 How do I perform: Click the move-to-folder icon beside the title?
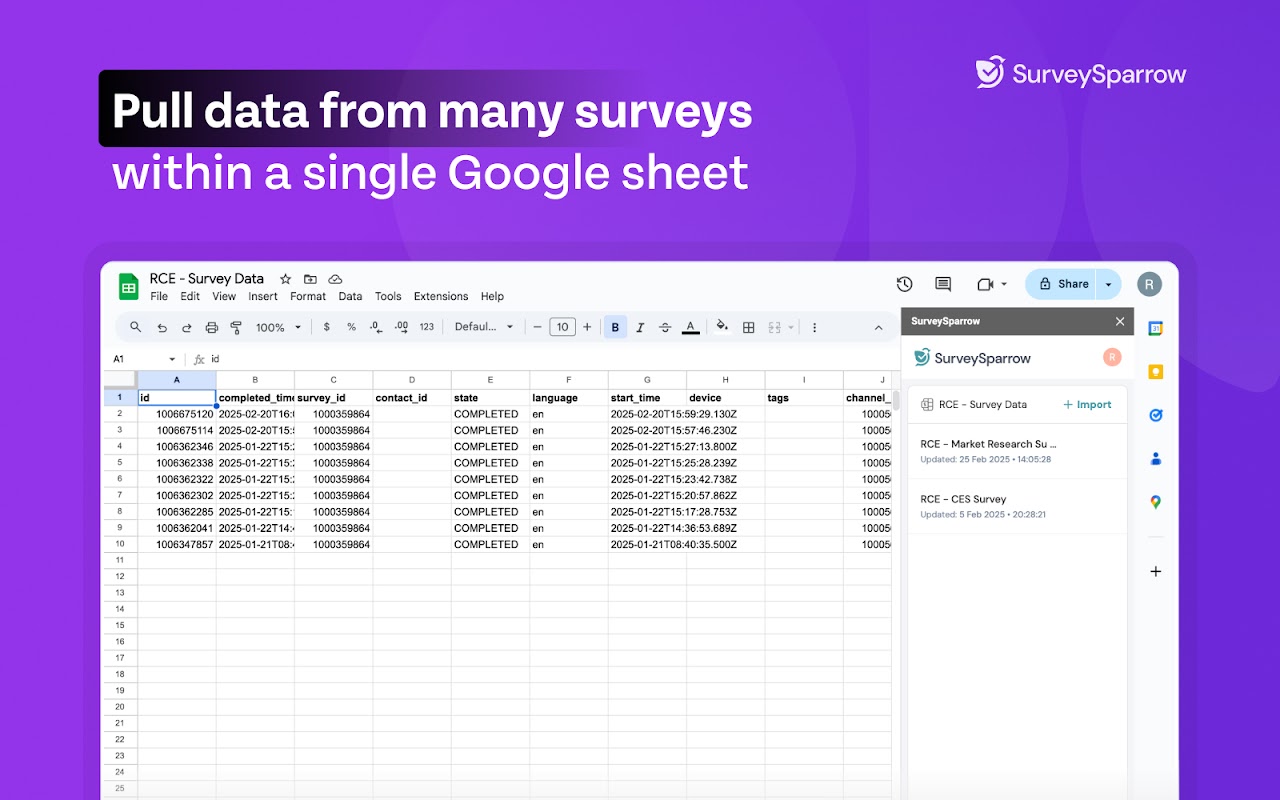pyautogui.click(x=310, y=279)
